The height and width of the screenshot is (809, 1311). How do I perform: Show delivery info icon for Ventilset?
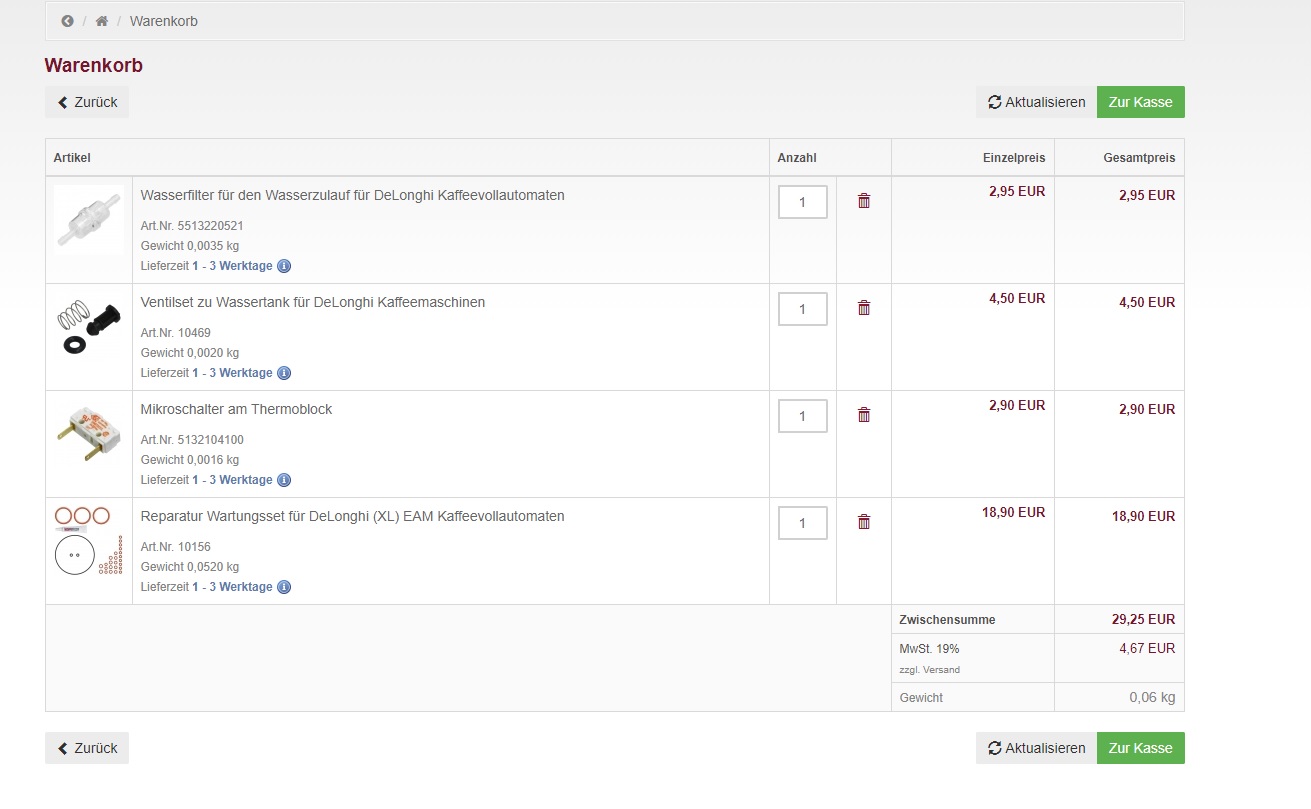click(284, 373)
